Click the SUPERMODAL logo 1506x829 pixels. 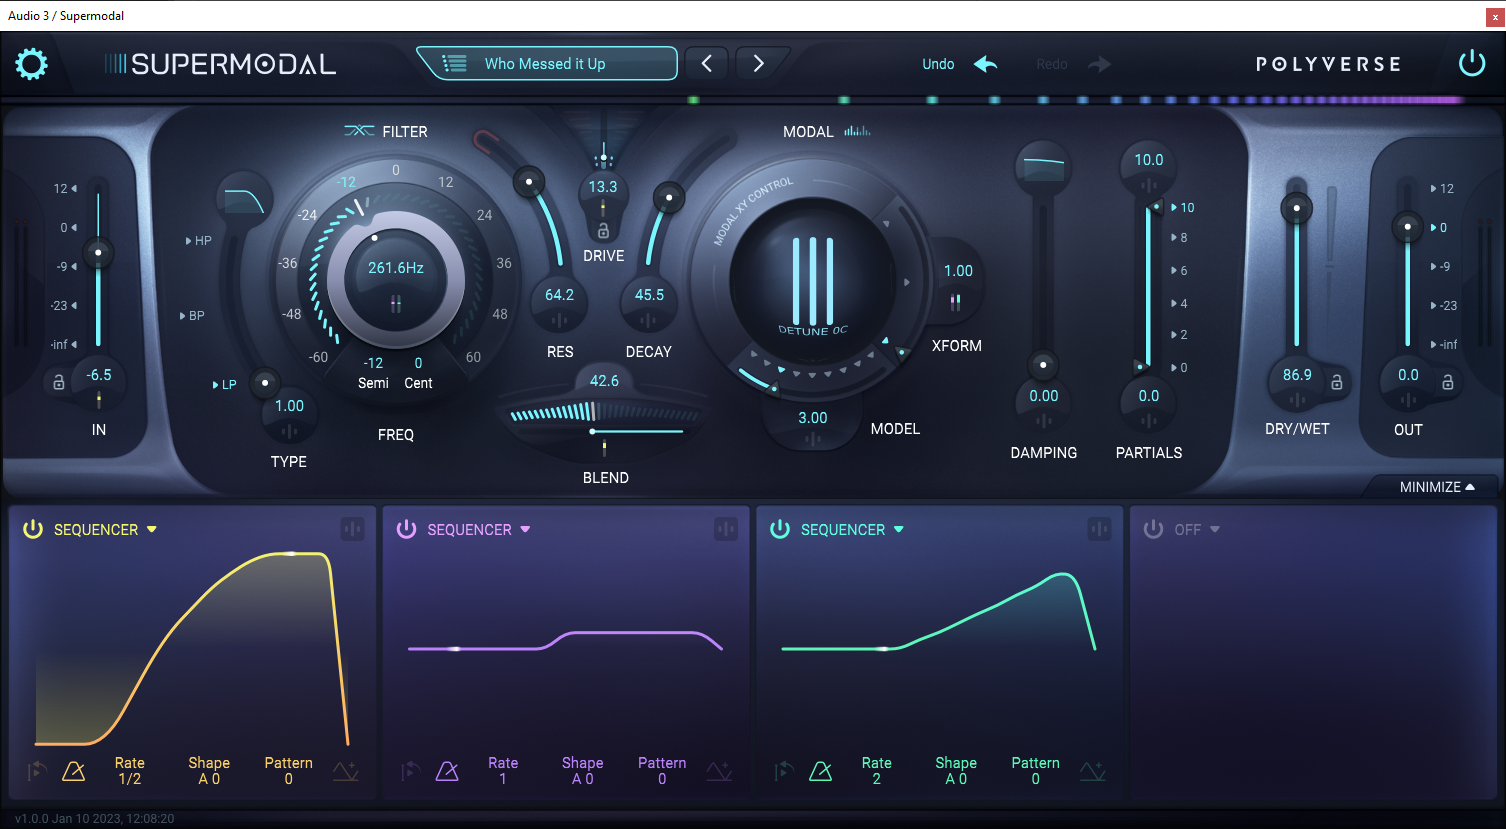click(x=221, y=64)
